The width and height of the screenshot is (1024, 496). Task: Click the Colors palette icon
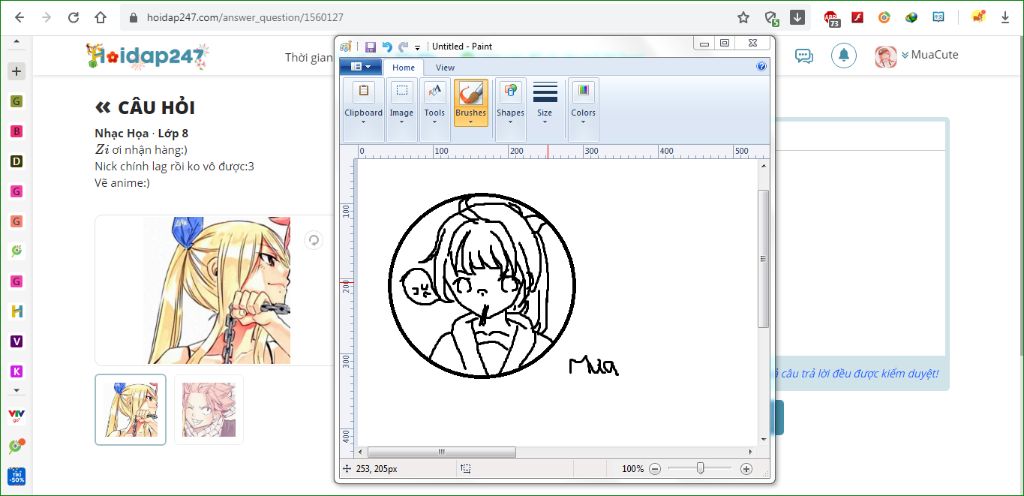(x=583, y=91)
